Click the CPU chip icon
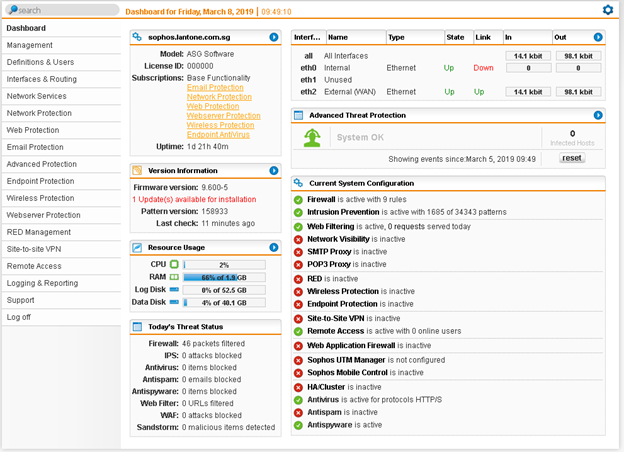 174,264
